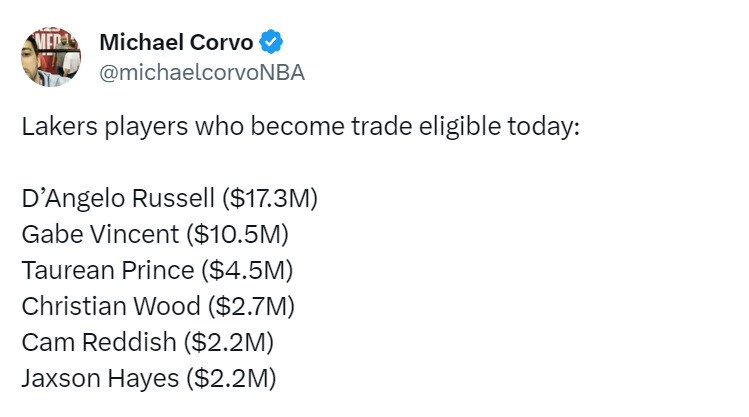The width and height of the screenshot is (749, 417).
Task: Open Michael Corvo's profile avatar photo
Action: tap(51, 57)
